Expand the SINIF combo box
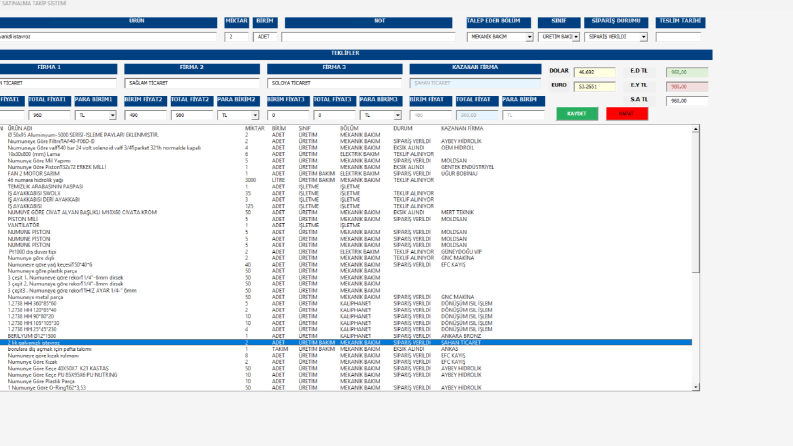 tap(576, 37)
